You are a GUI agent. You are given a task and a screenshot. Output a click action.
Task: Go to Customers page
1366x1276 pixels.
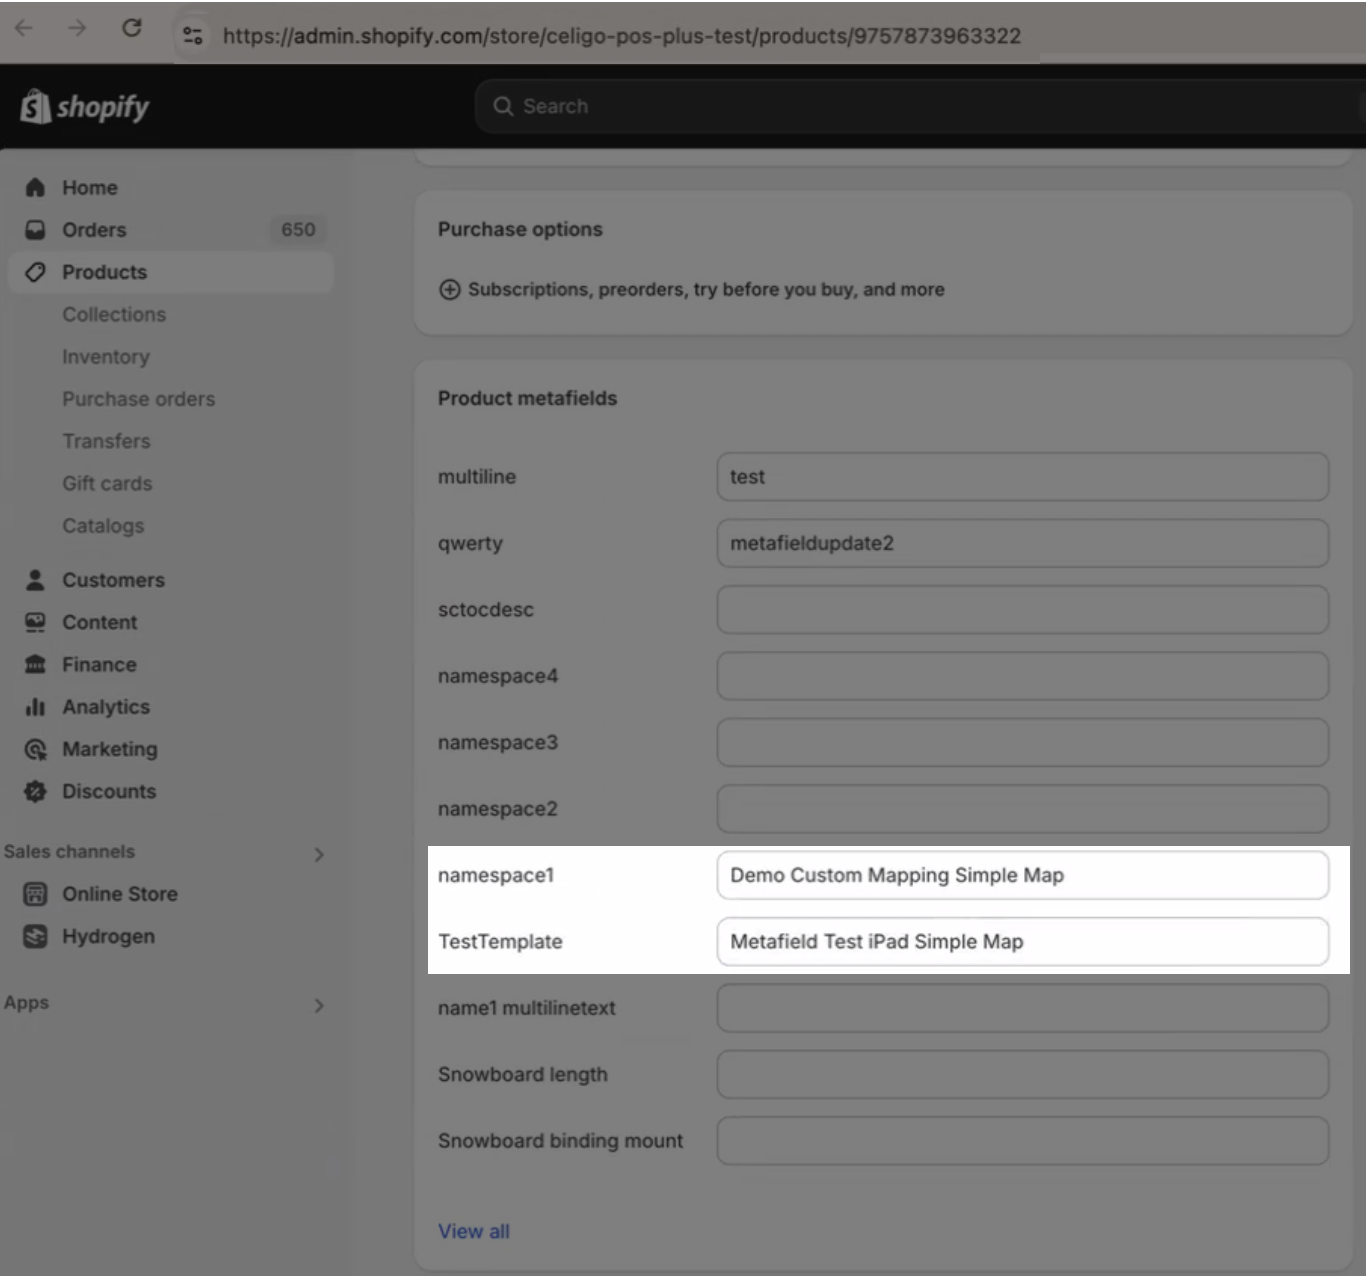(113, 580)
